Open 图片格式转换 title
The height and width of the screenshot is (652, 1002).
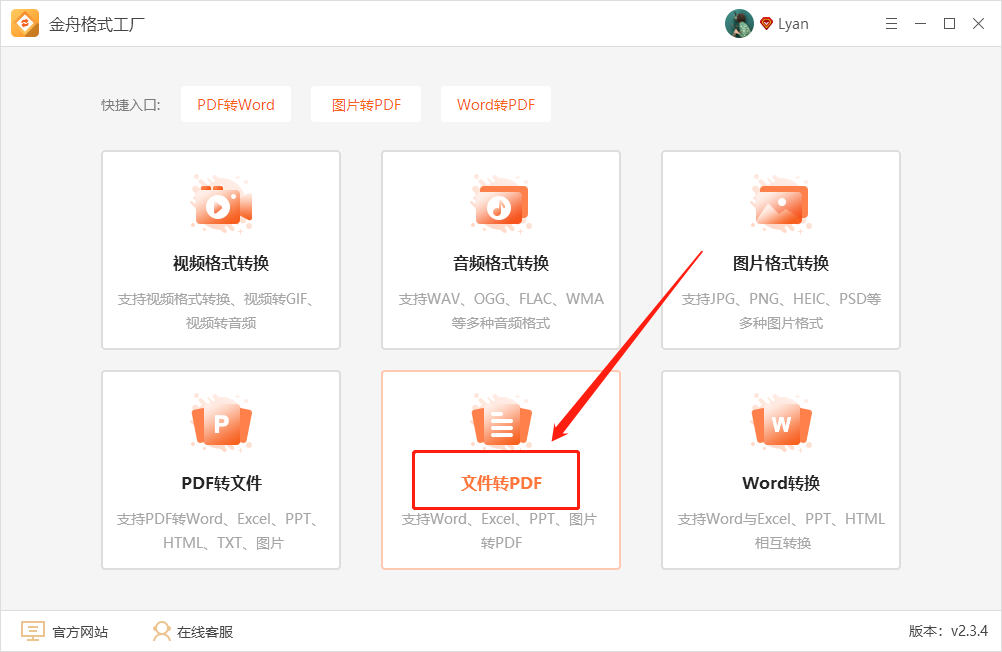[781, 263]
